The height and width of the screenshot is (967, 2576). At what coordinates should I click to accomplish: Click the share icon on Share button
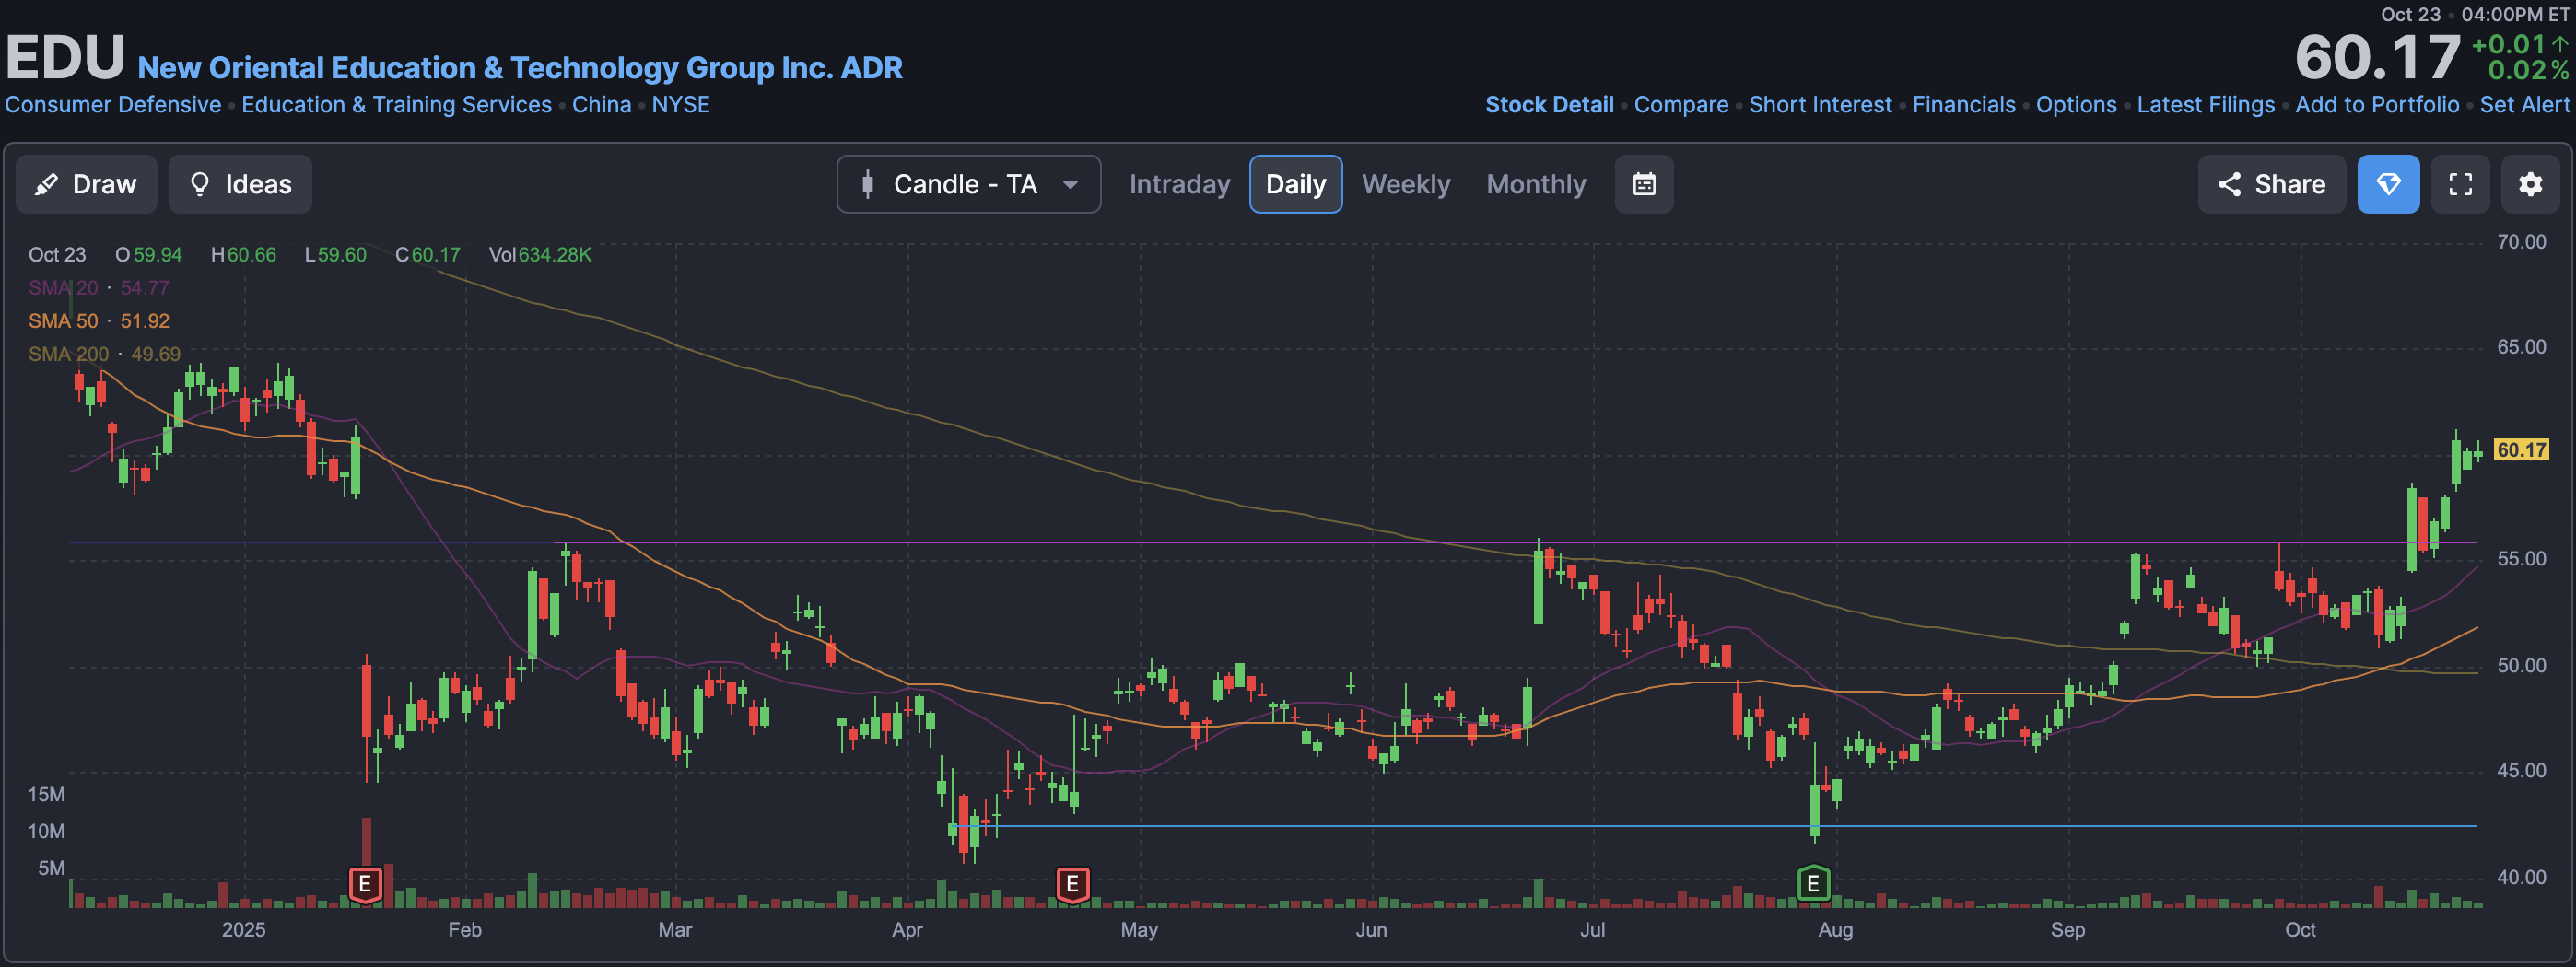click(2229, 184)
